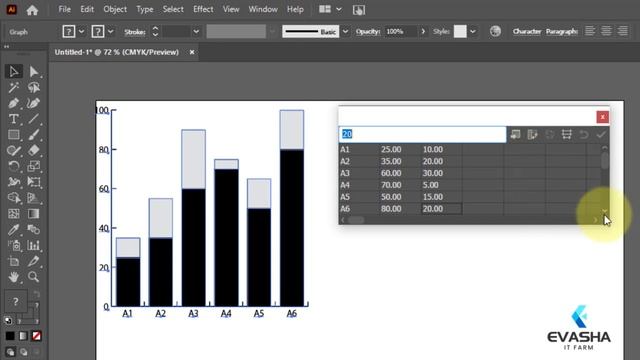Open the Stroke weight dropdown
This screenshot has width=640, height=360.
(196, 31)
